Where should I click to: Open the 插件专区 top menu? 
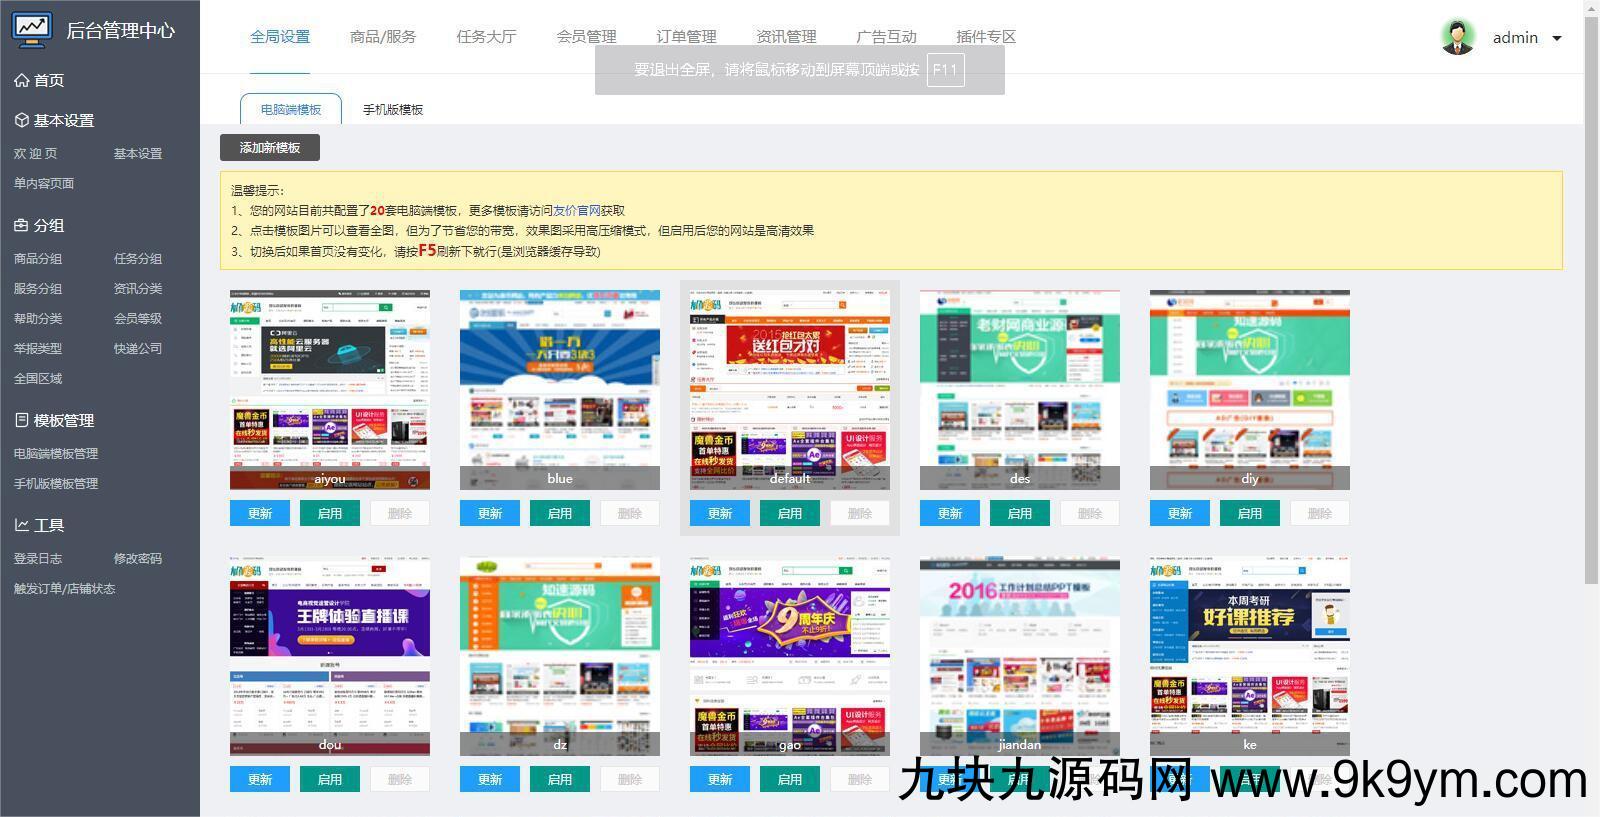(986, 37)
